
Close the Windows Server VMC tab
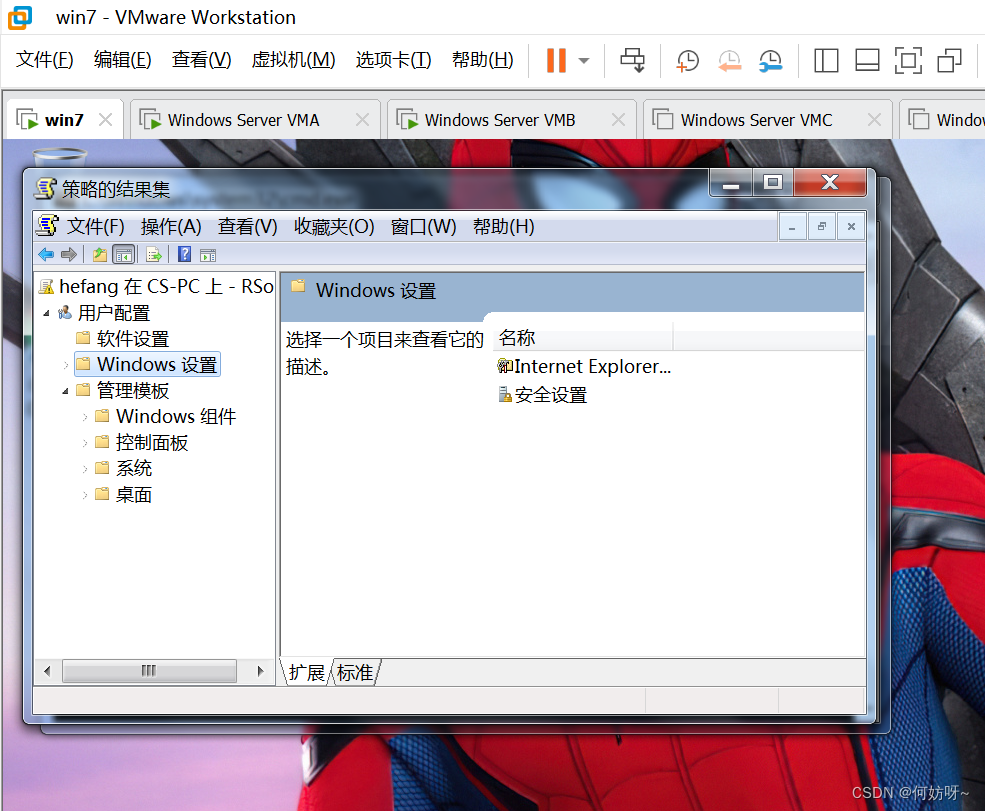874,119
